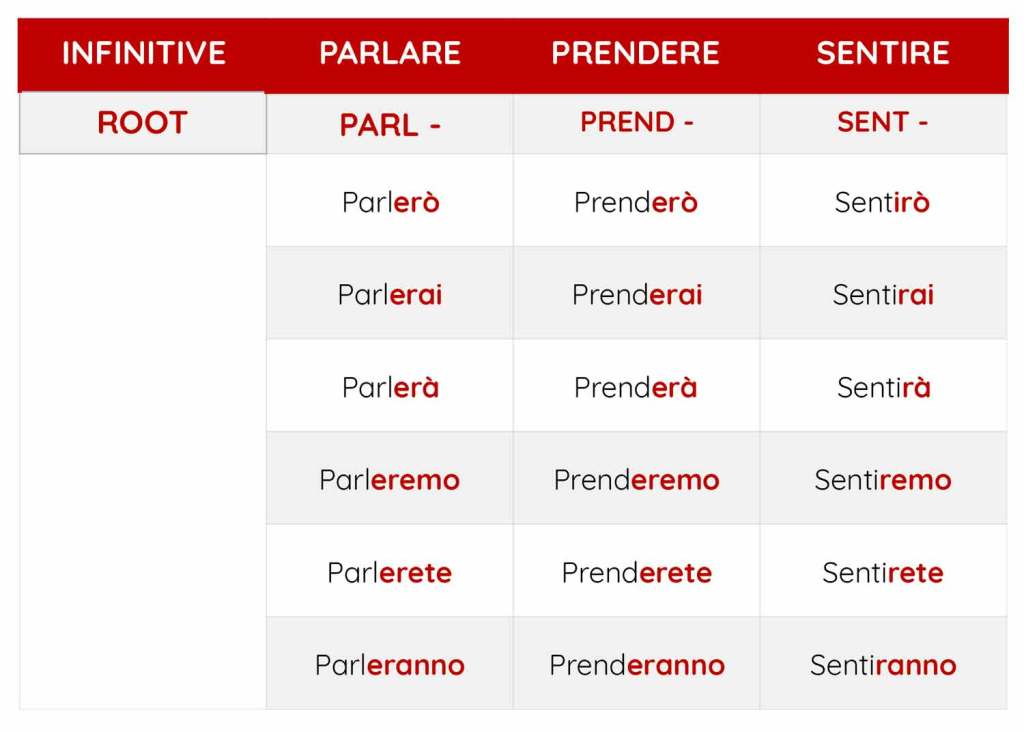Select the Parlerà cell
Screen dimensions: 1024x732
[390, 387]
